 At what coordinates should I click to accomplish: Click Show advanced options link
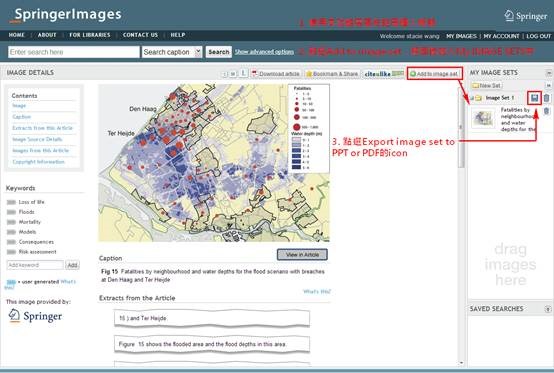(264, 52)
